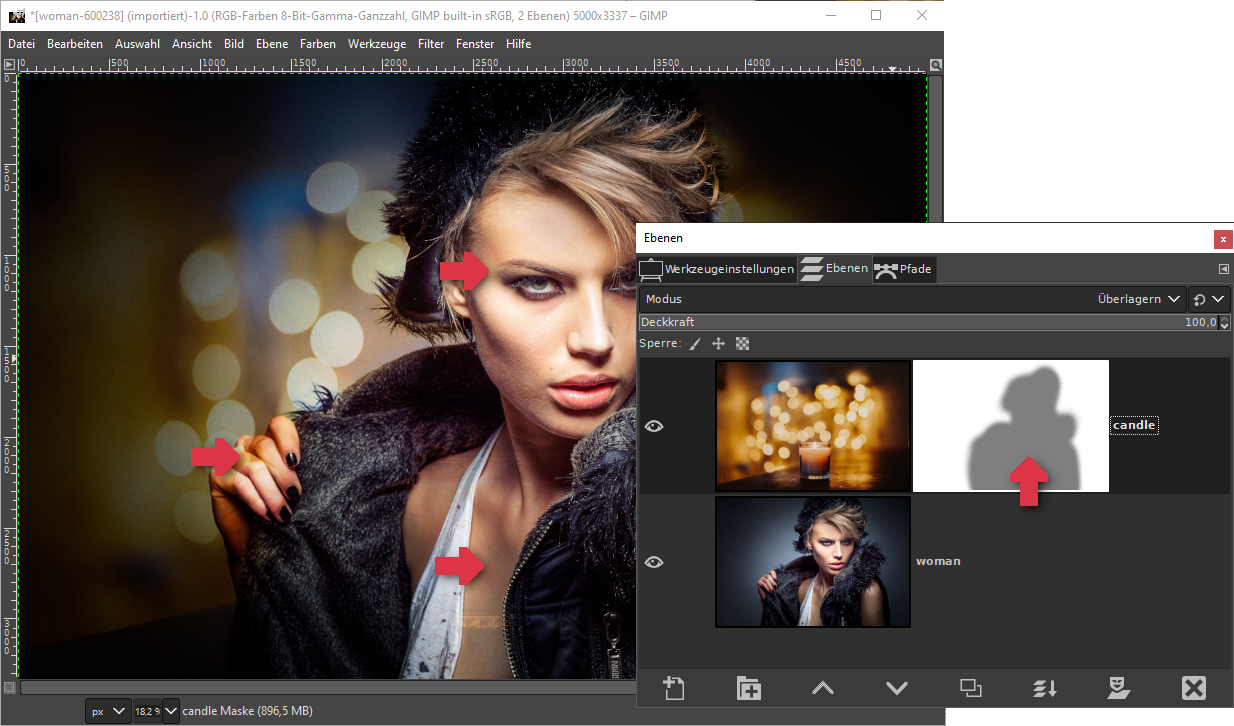Open the unit dropdown showing px
This screenshot has height=726, width=1234.
(x=107, y=710)
